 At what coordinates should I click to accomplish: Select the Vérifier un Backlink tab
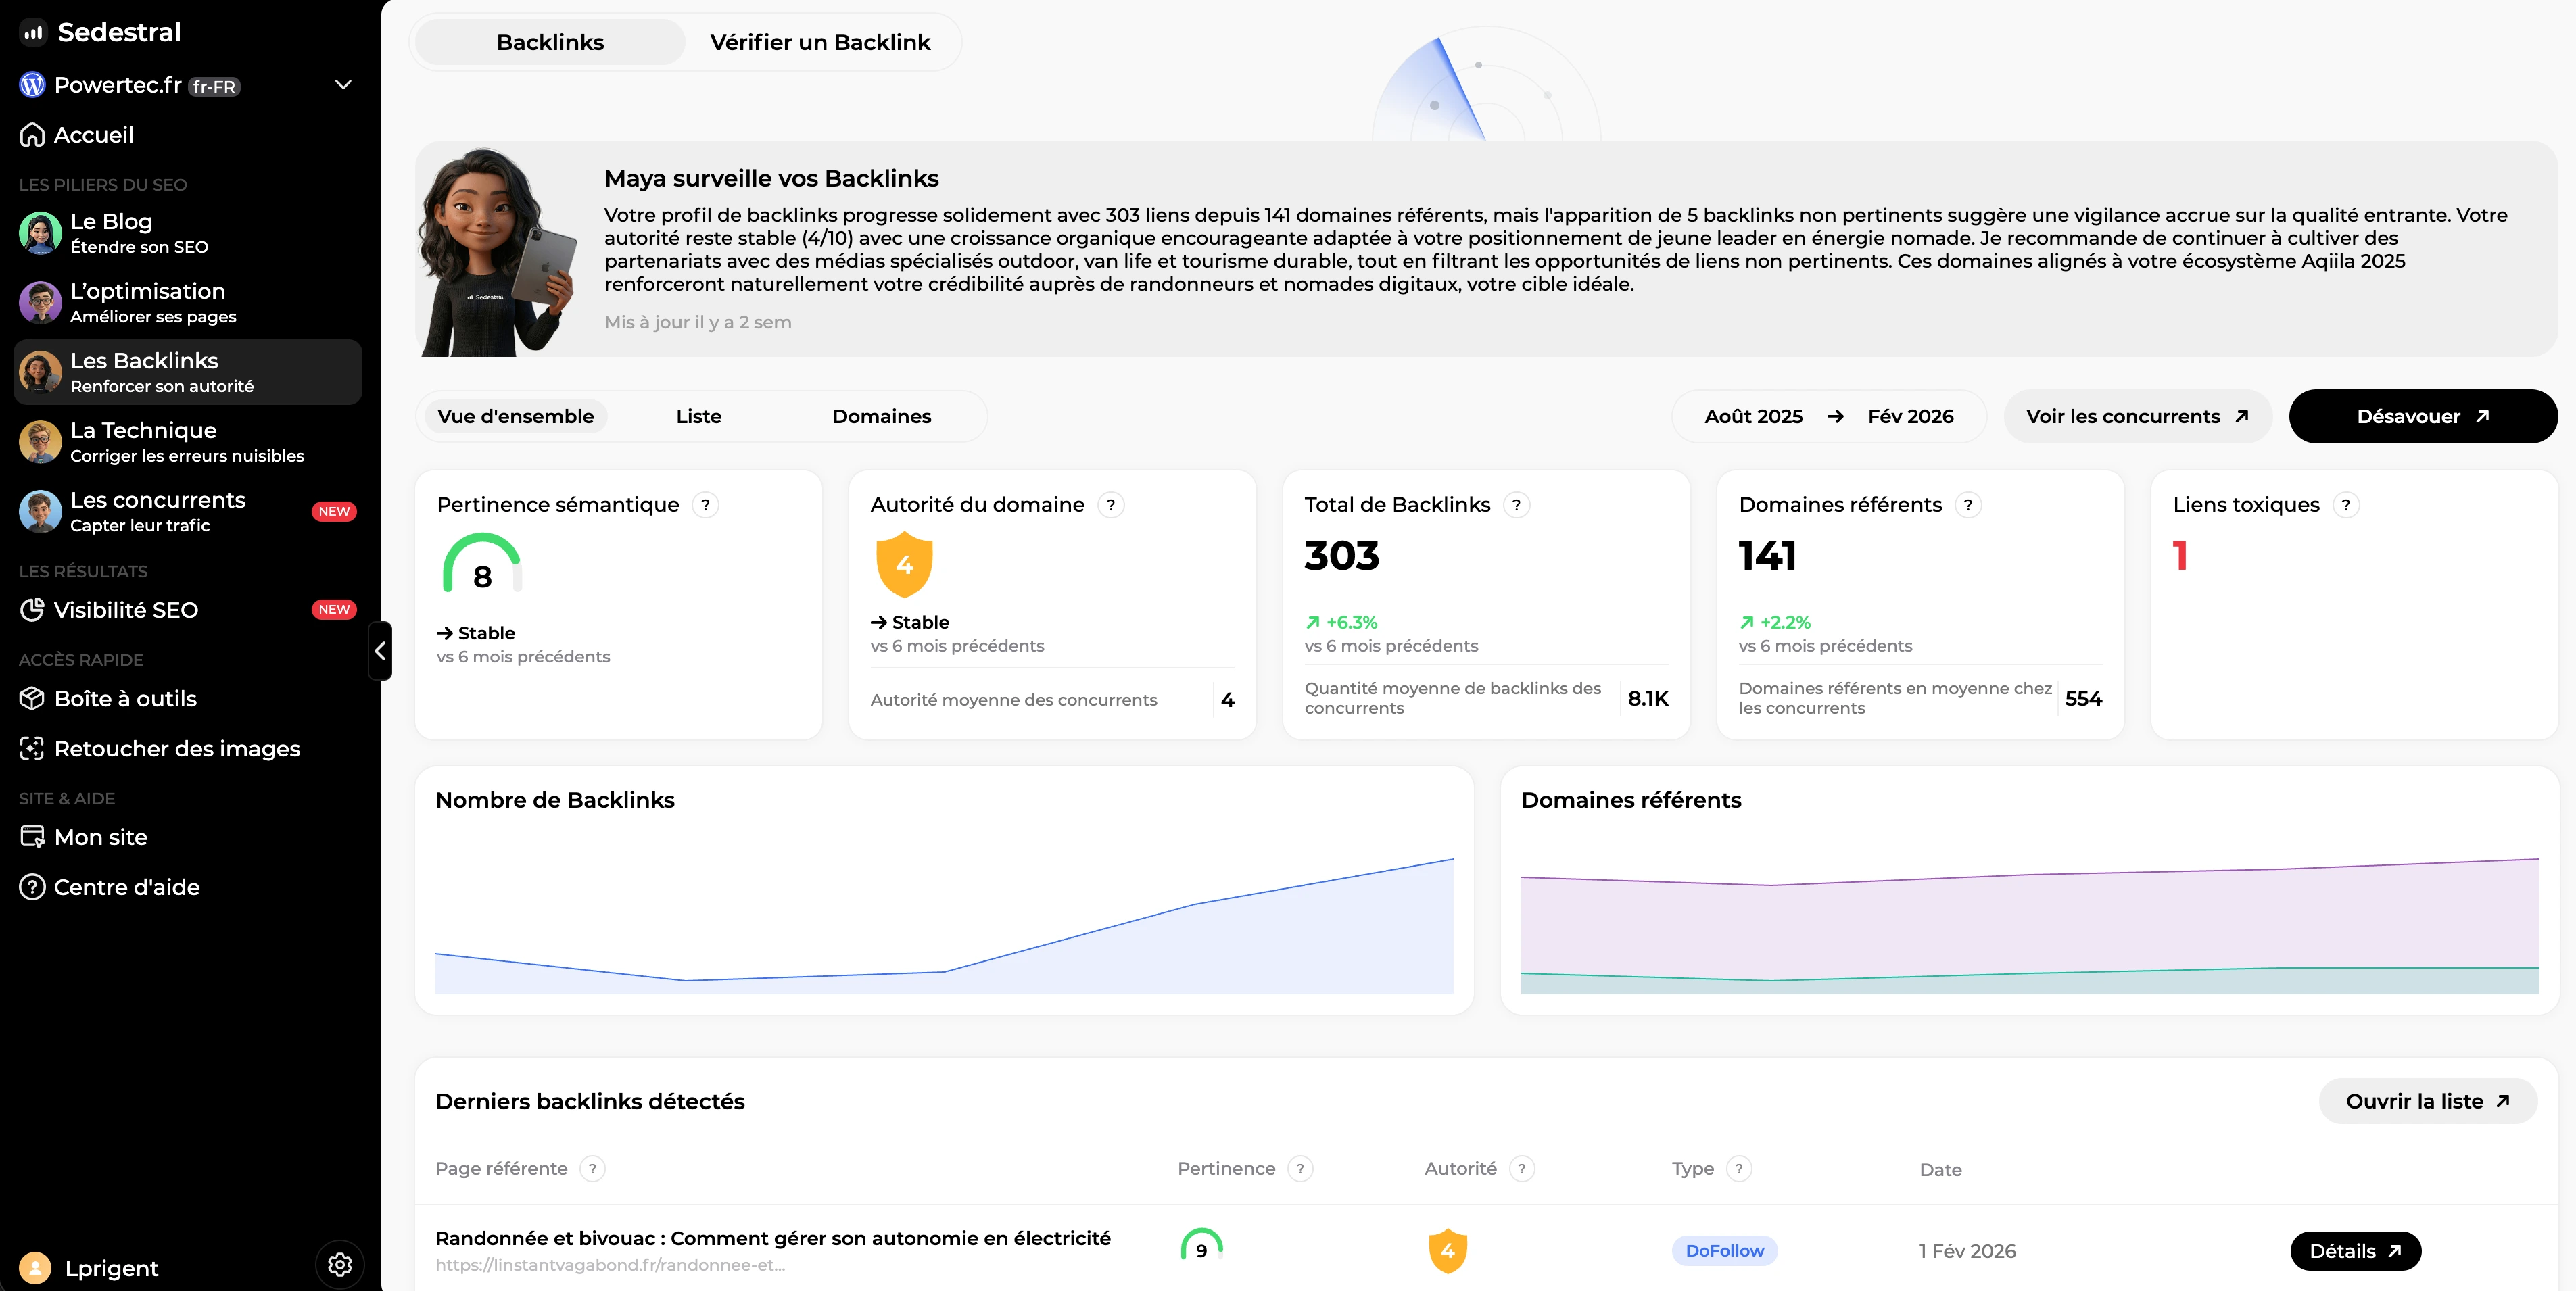[x=820, y=42]
